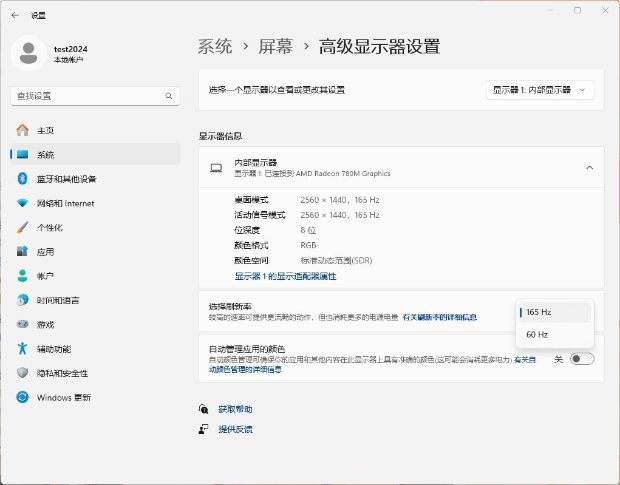Viewport: 620px width, 485px height.
Task: Click 标准动态范围(SDR) value
Action: 336,260
